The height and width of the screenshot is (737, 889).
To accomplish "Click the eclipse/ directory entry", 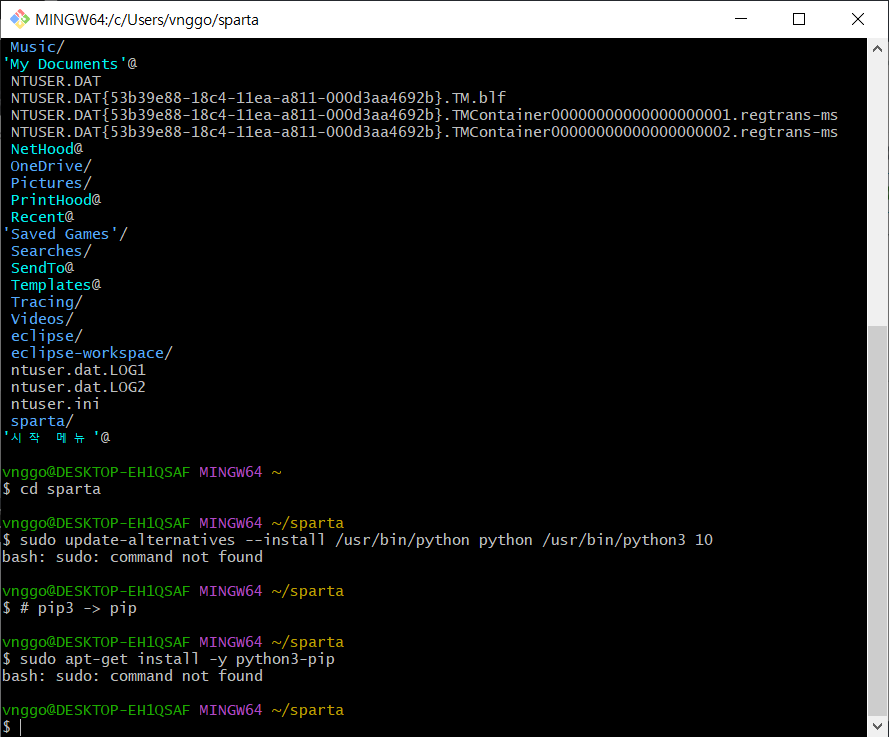I will (x=46, y=336).
